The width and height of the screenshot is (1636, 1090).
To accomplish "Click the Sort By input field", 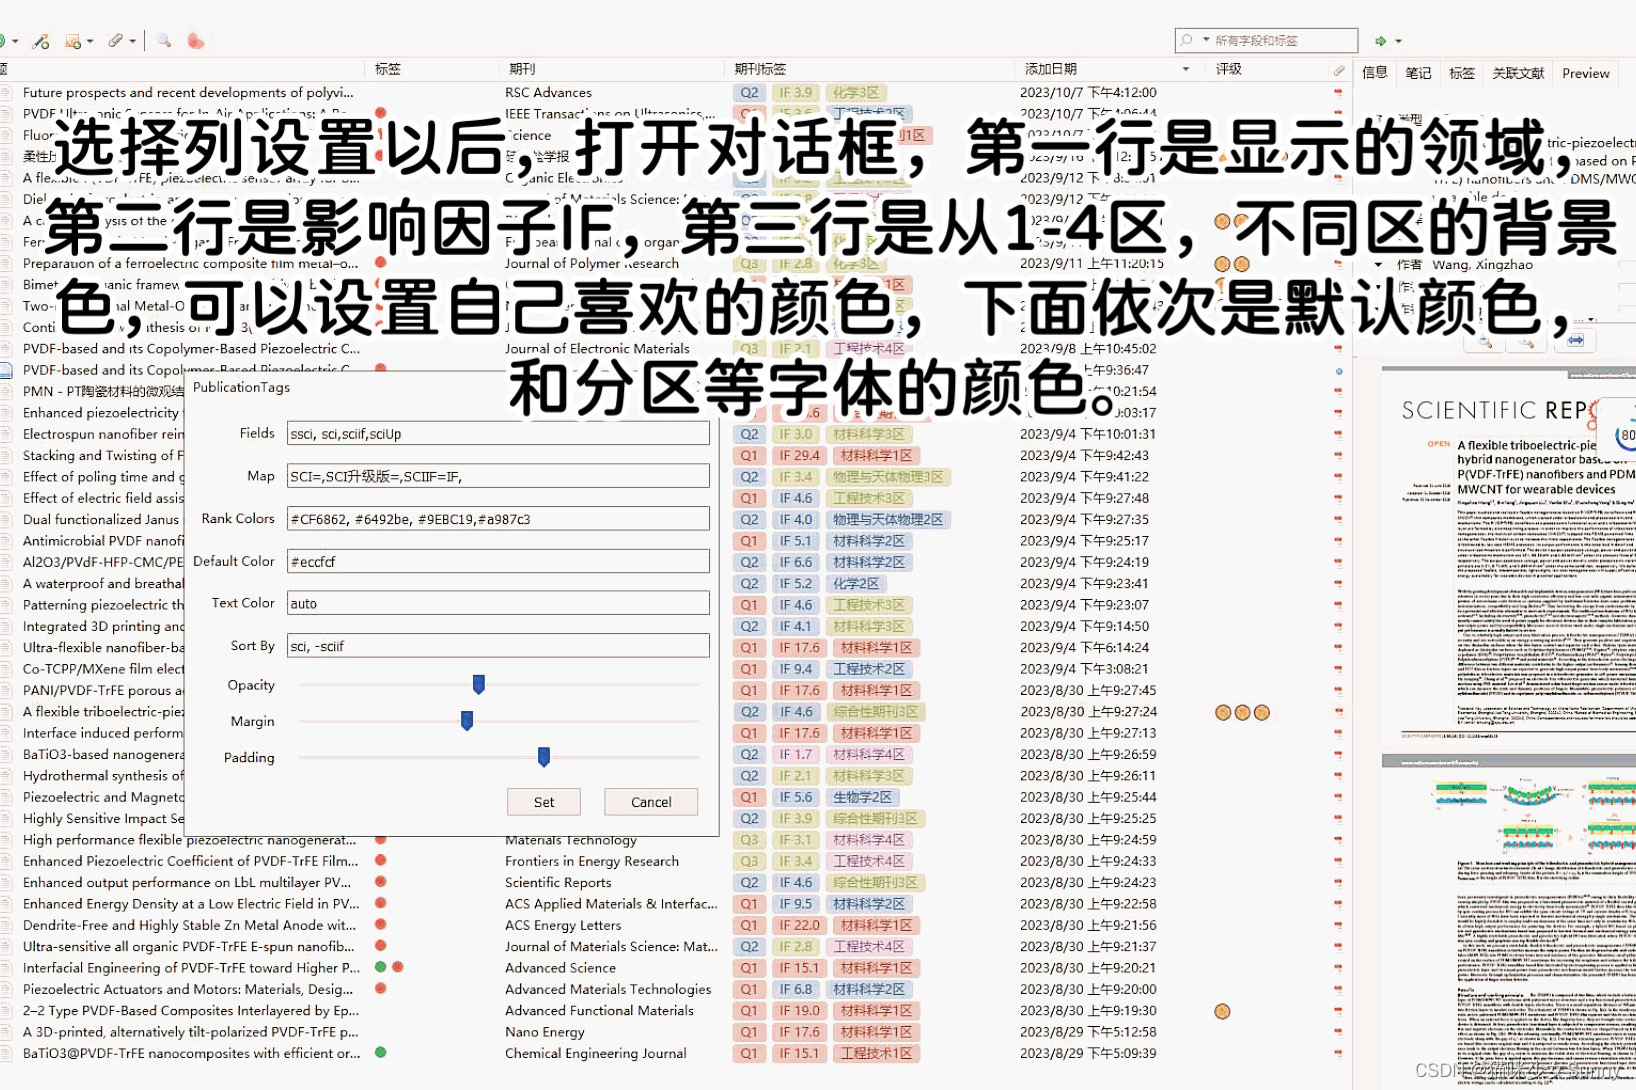I will [x=498, y=646].
